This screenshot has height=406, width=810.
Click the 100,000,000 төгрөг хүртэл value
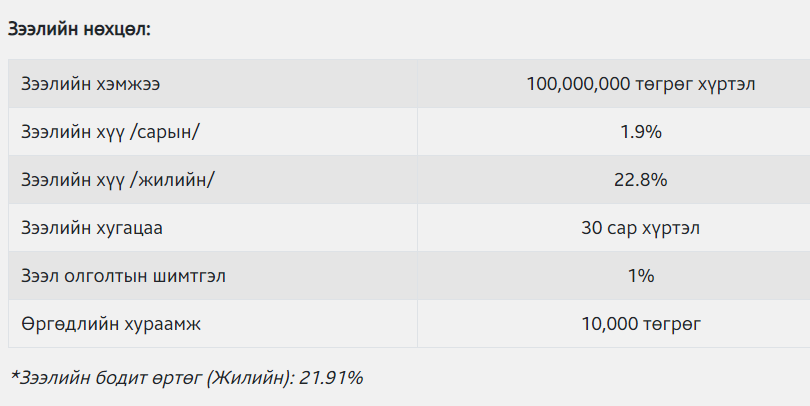click(x=641, y=84)
